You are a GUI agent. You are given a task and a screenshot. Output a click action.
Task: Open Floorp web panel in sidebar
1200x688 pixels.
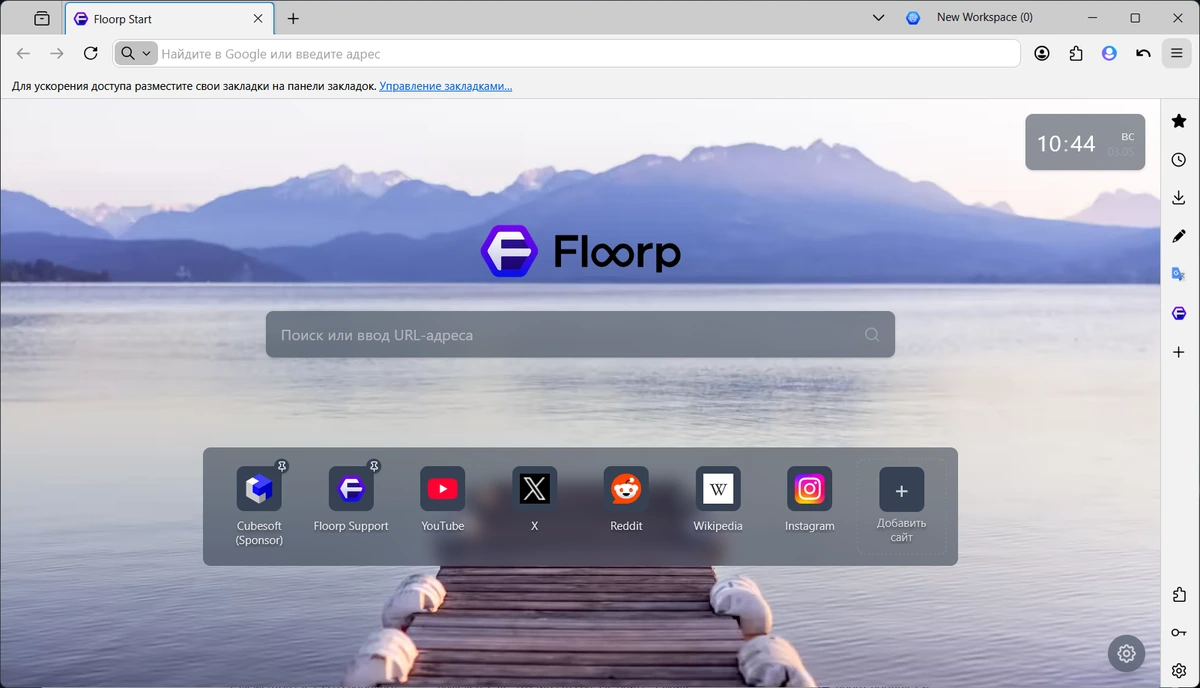tap(1179, 314)
